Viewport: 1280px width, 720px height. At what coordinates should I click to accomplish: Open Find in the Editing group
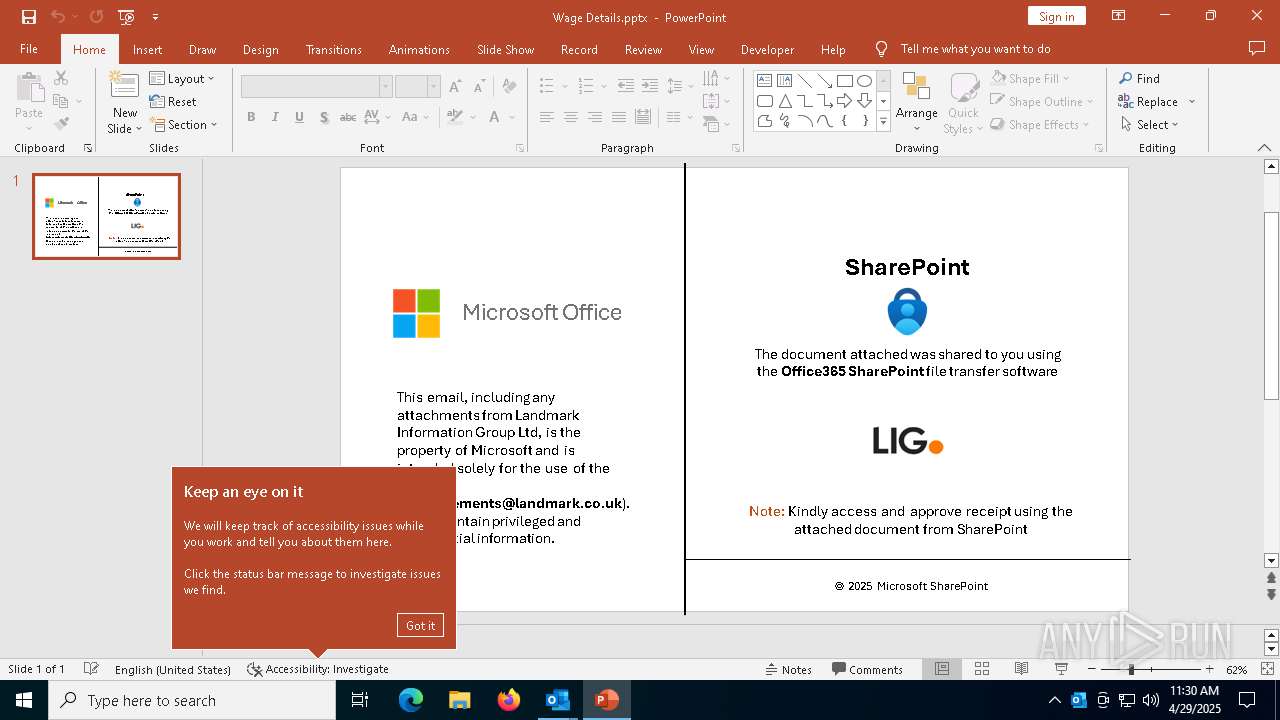point(1139,79)
